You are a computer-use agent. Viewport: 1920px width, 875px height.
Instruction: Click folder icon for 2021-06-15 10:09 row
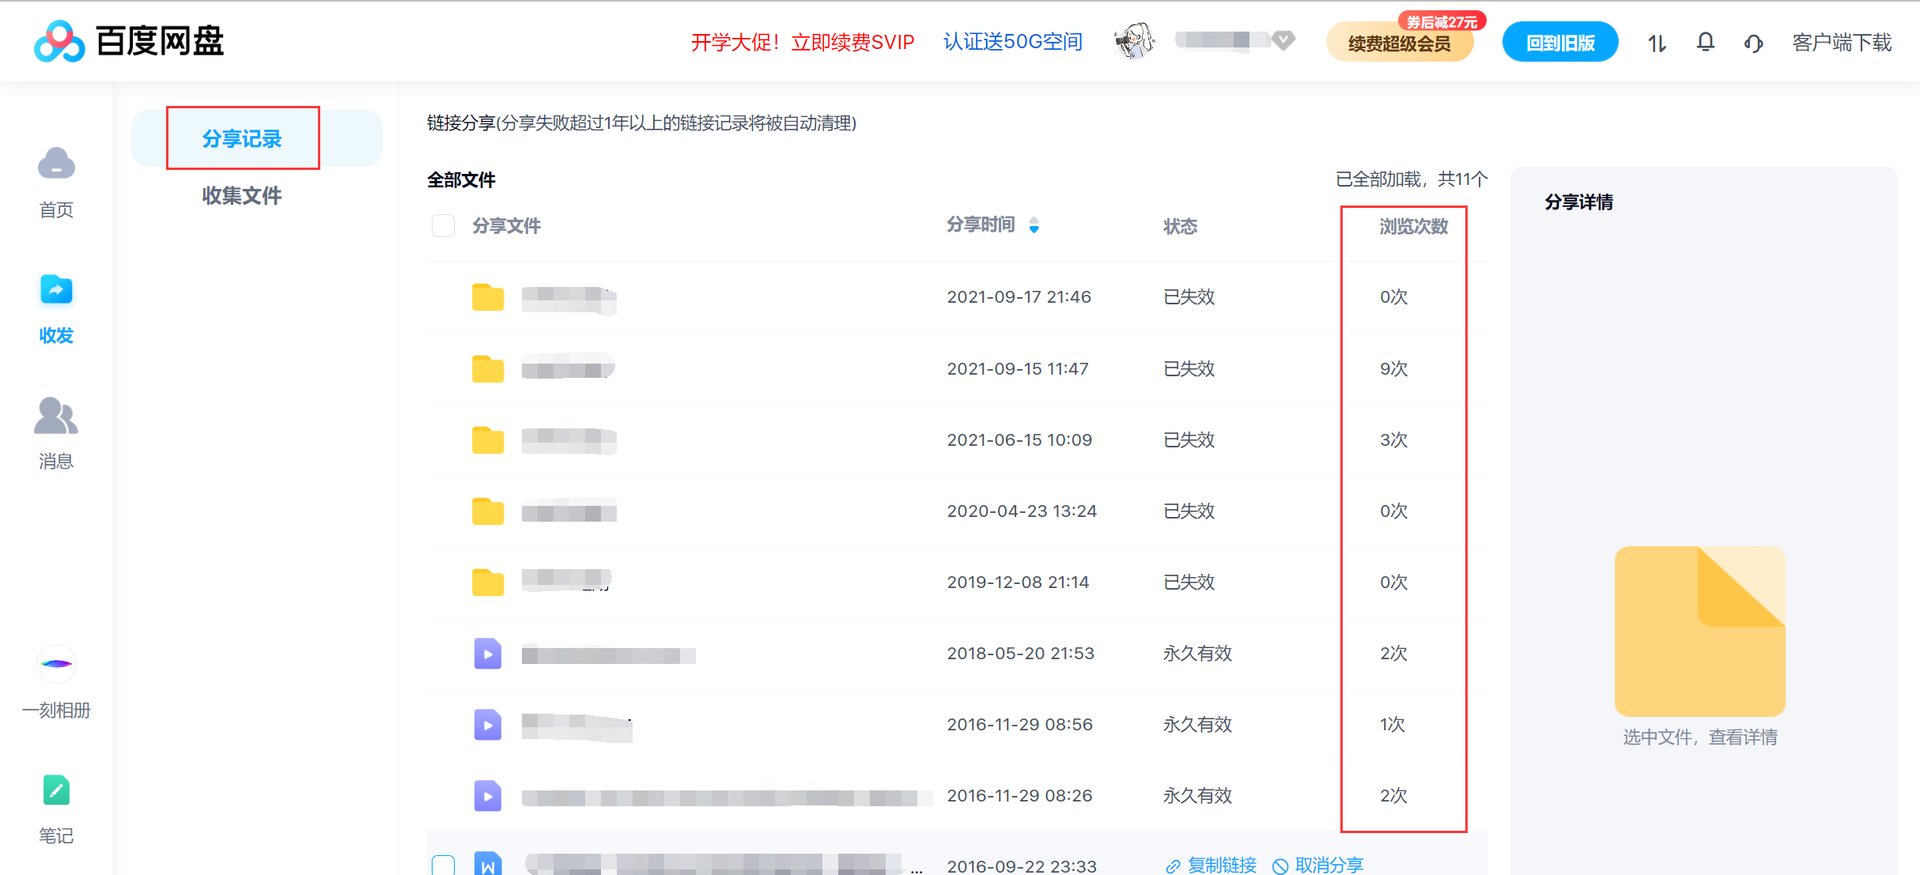pos(488,440)
